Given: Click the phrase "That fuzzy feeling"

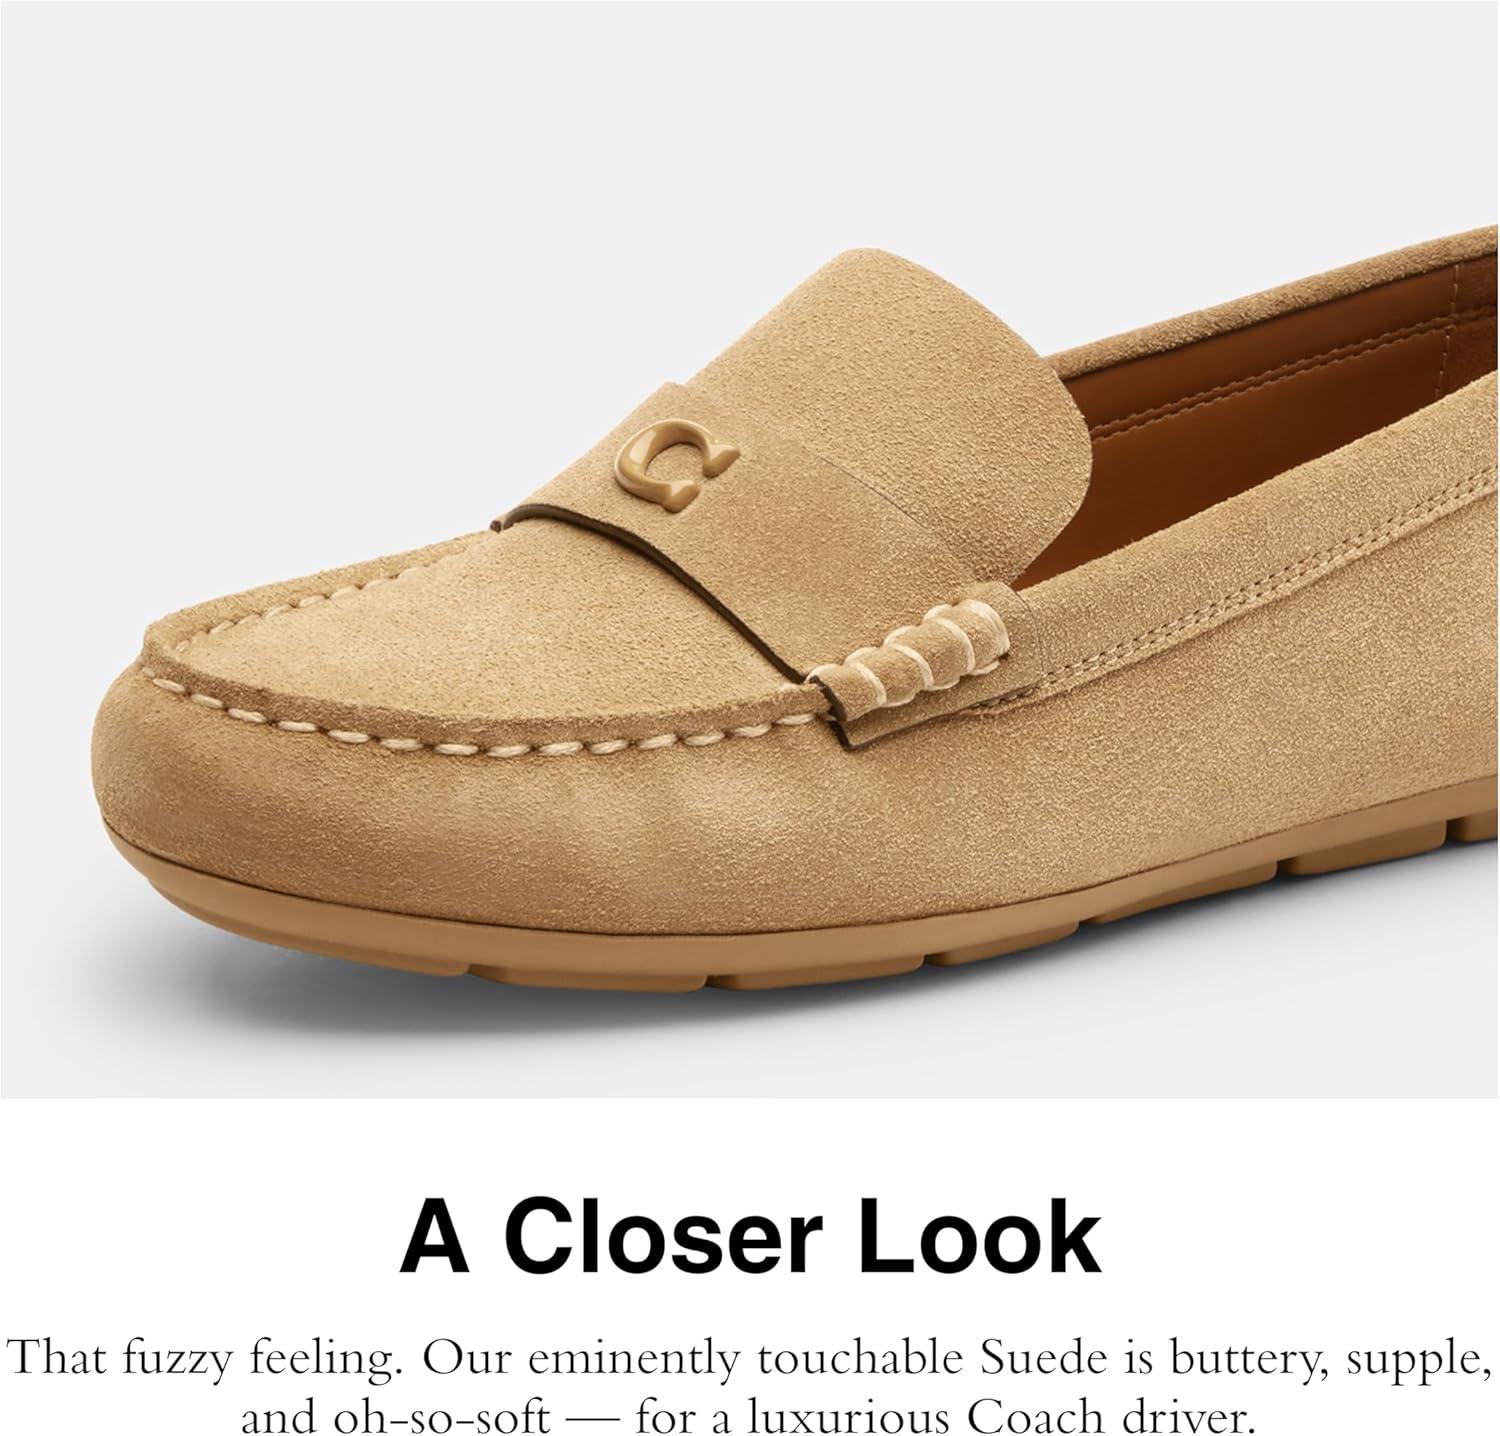Looking at the screenshot, I should tap(209, 1358).
